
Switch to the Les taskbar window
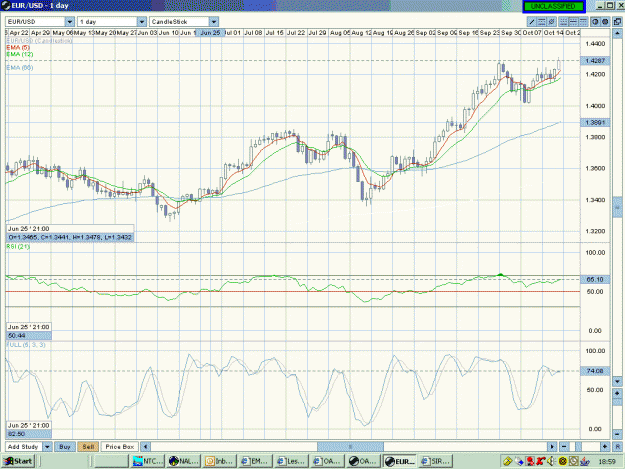point(291,461)
